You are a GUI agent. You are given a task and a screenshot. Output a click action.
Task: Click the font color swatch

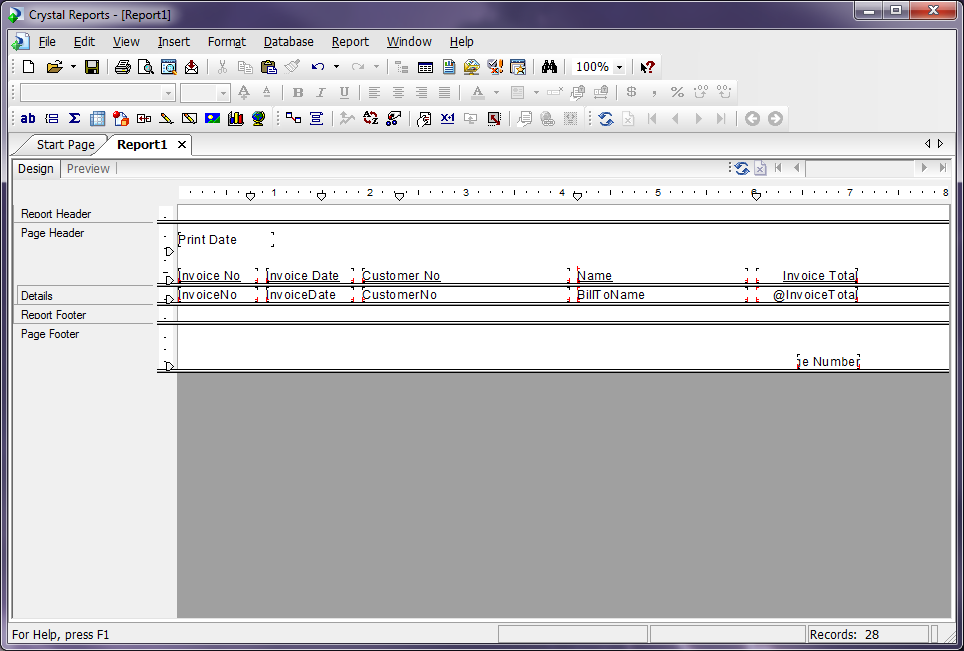[479, 92]
